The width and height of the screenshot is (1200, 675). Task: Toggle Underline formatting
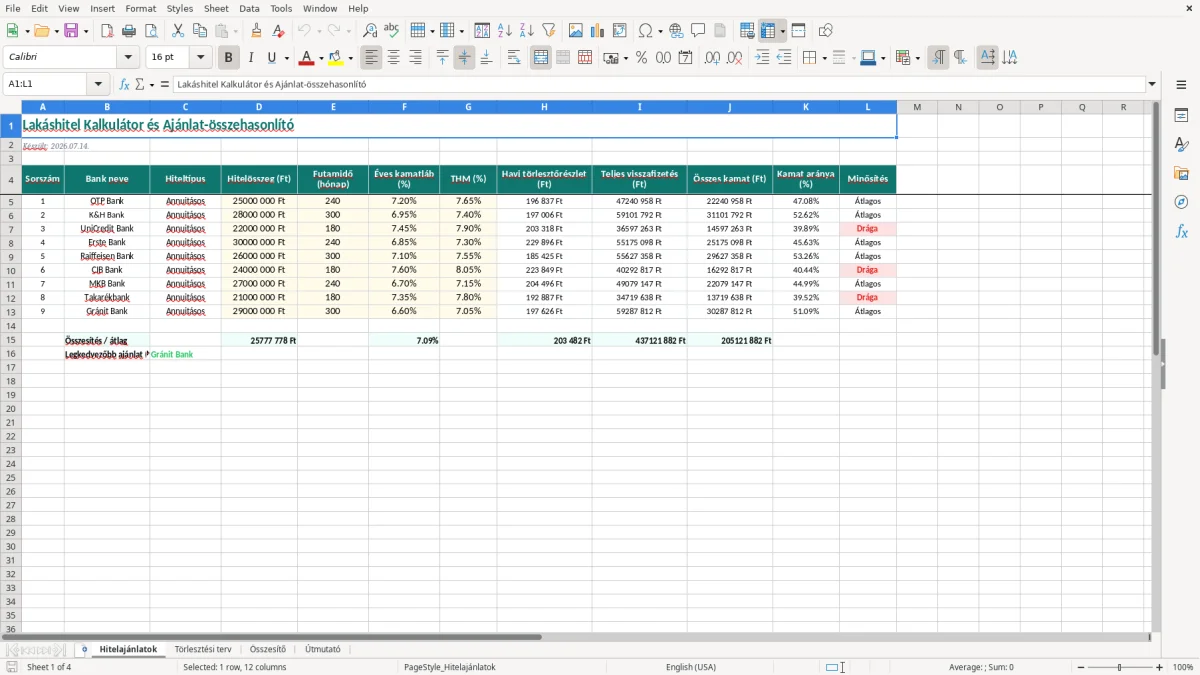coord(271,58)
